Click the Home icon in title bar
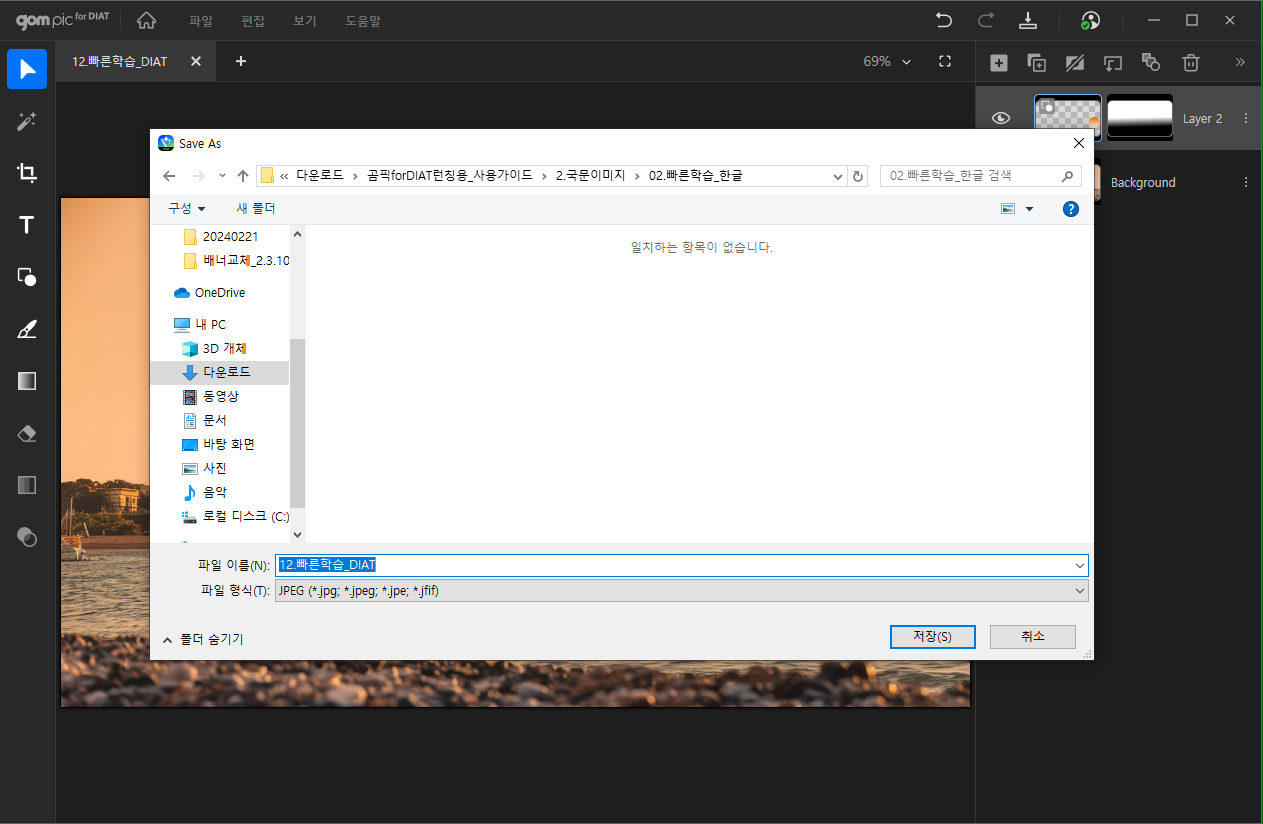This screenshot has height=824, width=1263. (147, 20)
